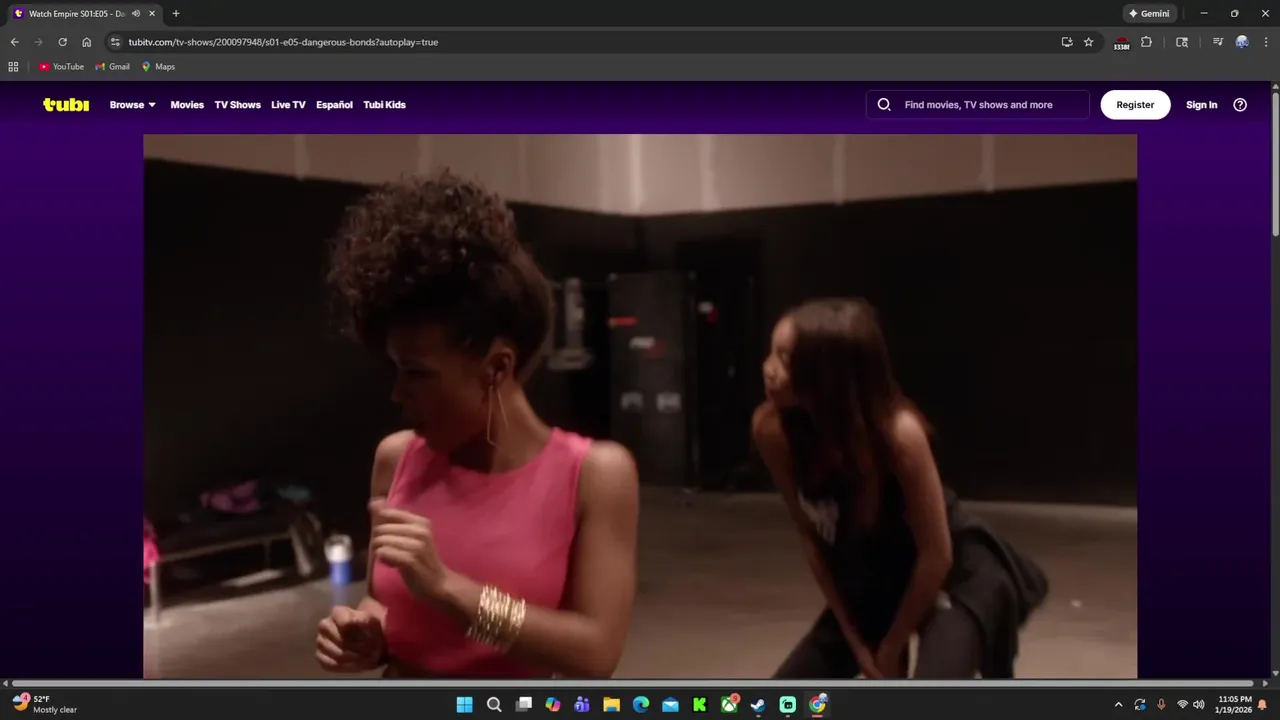Go to the Movies section
Viewport: 1280px width, 720px height.
pyautogui.click(x=187, y=105)
